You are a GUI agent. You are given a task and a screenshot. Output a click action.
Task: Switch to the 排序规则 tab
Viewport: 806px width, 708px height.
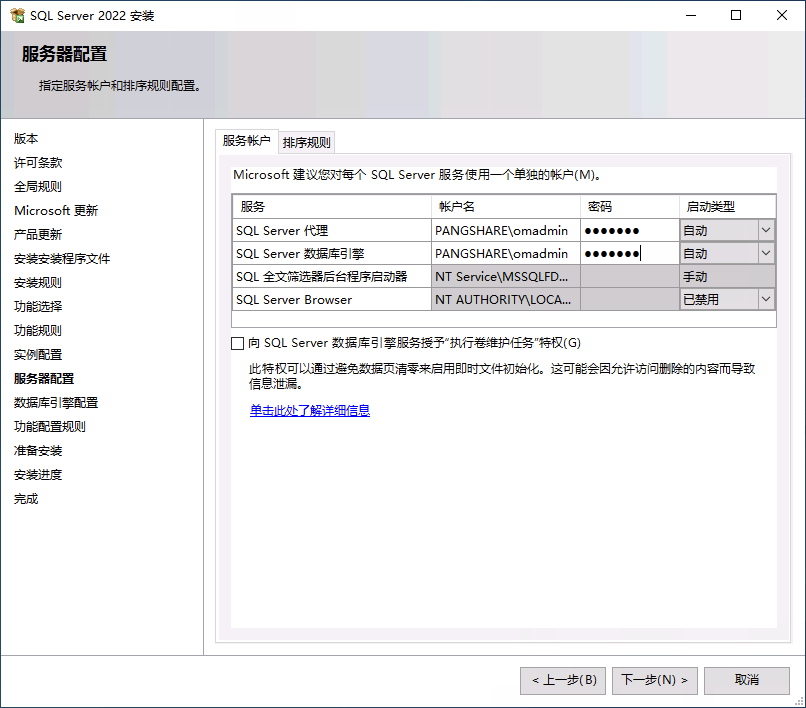pos(306,141)
